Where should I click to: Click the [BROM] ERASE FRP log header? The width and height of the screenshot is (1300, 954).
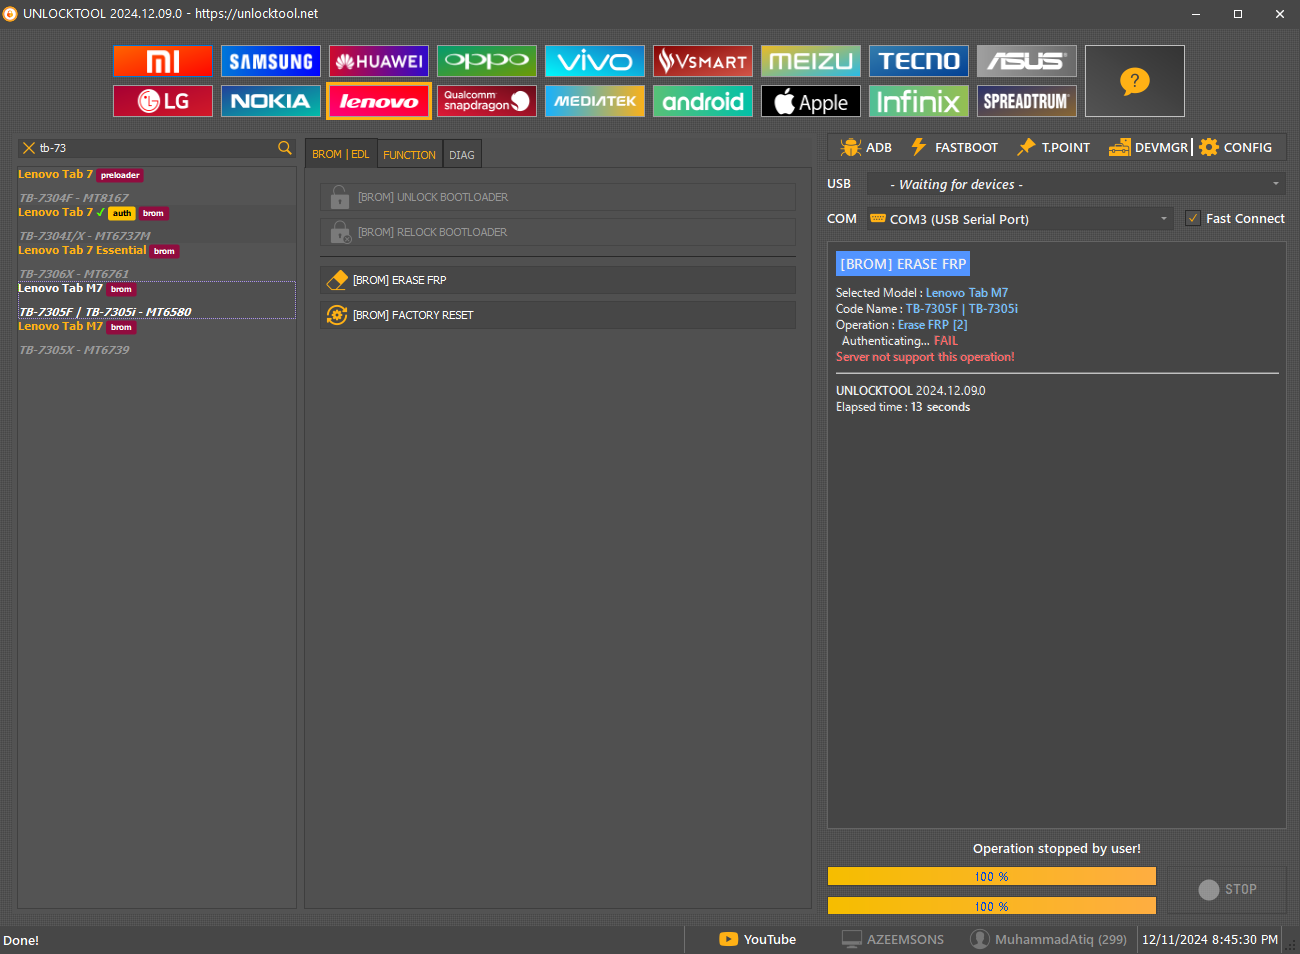903,264
